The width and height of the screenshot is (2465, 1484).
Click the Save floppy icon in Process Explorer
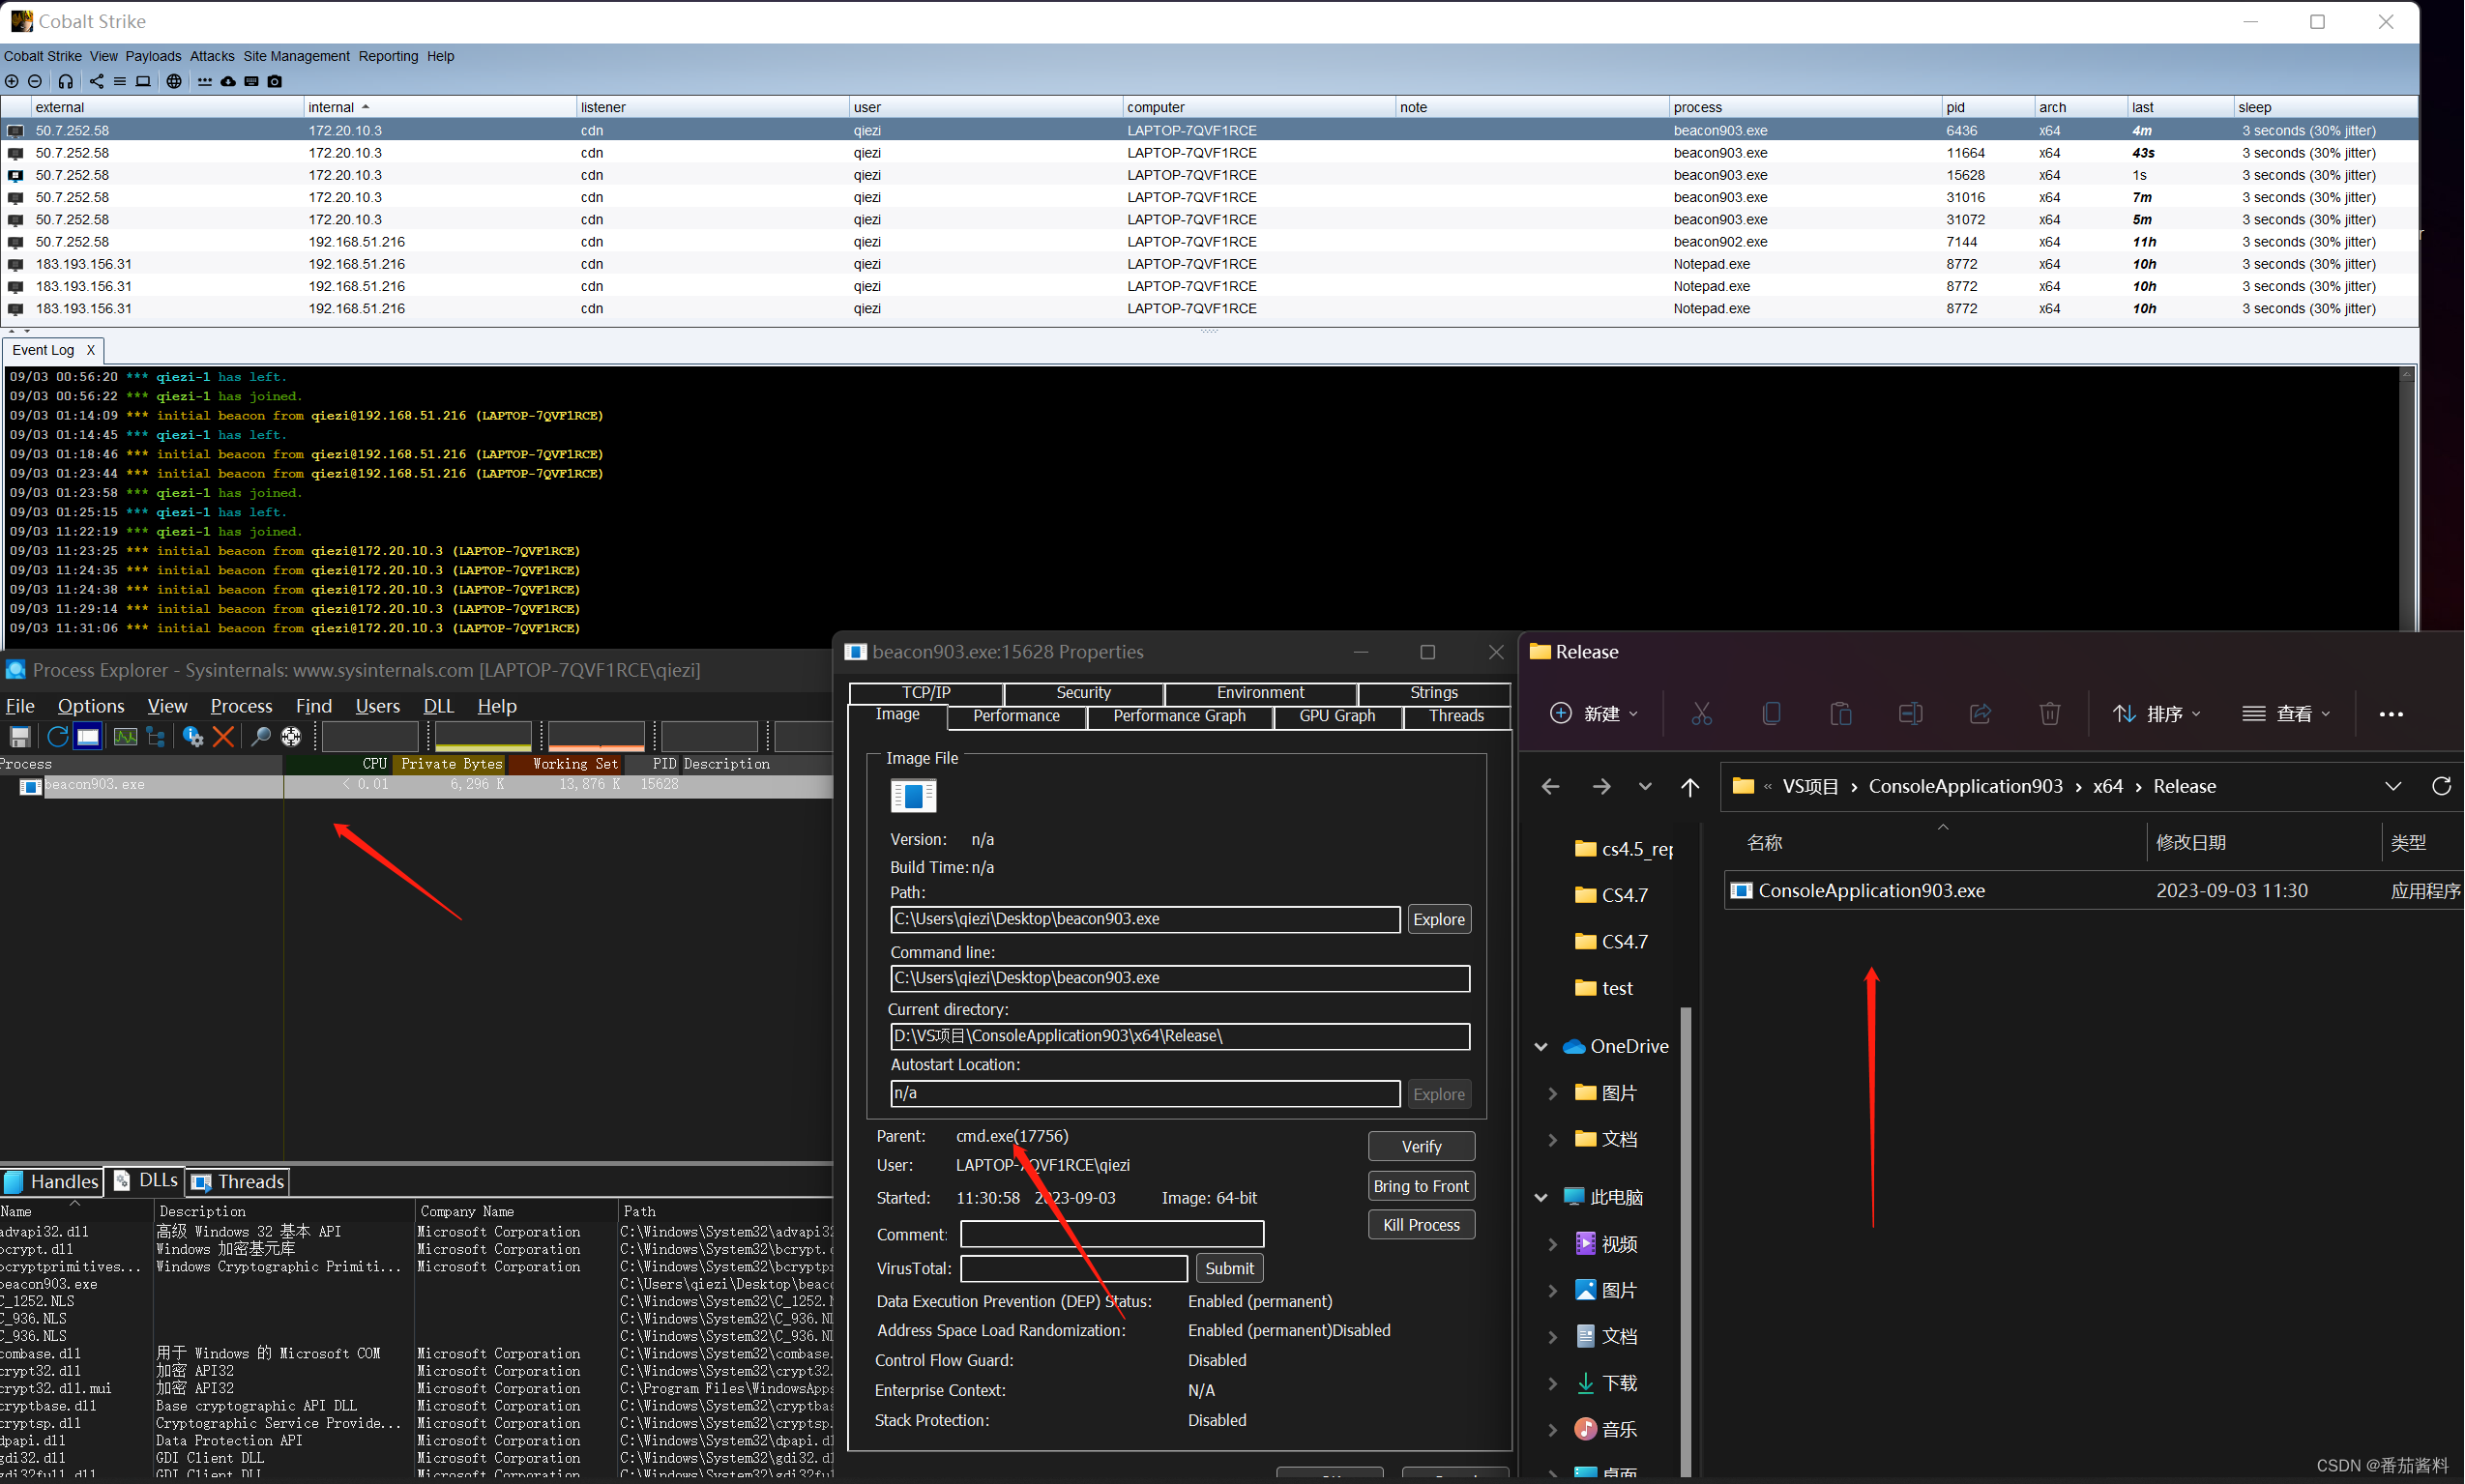coord(20,737)
